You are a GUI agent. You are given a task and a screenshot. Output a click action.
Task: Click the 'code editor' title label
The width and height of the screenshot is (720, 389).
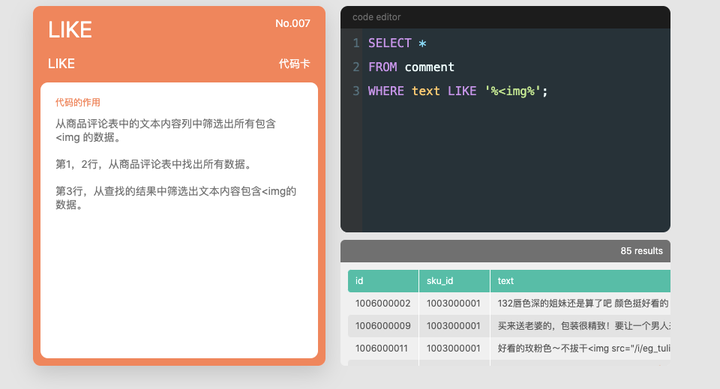(377, 17)
